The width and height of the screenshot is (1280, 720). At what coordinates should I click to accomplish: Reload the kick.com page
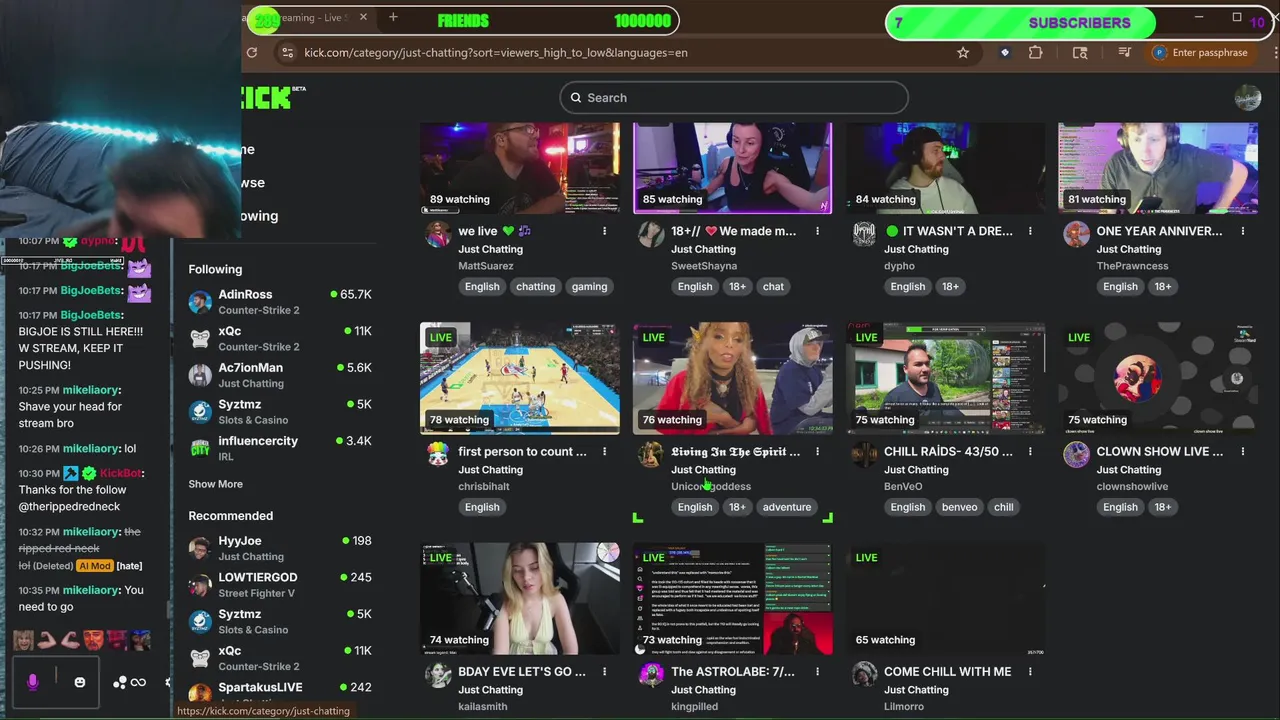coord(252,53)
